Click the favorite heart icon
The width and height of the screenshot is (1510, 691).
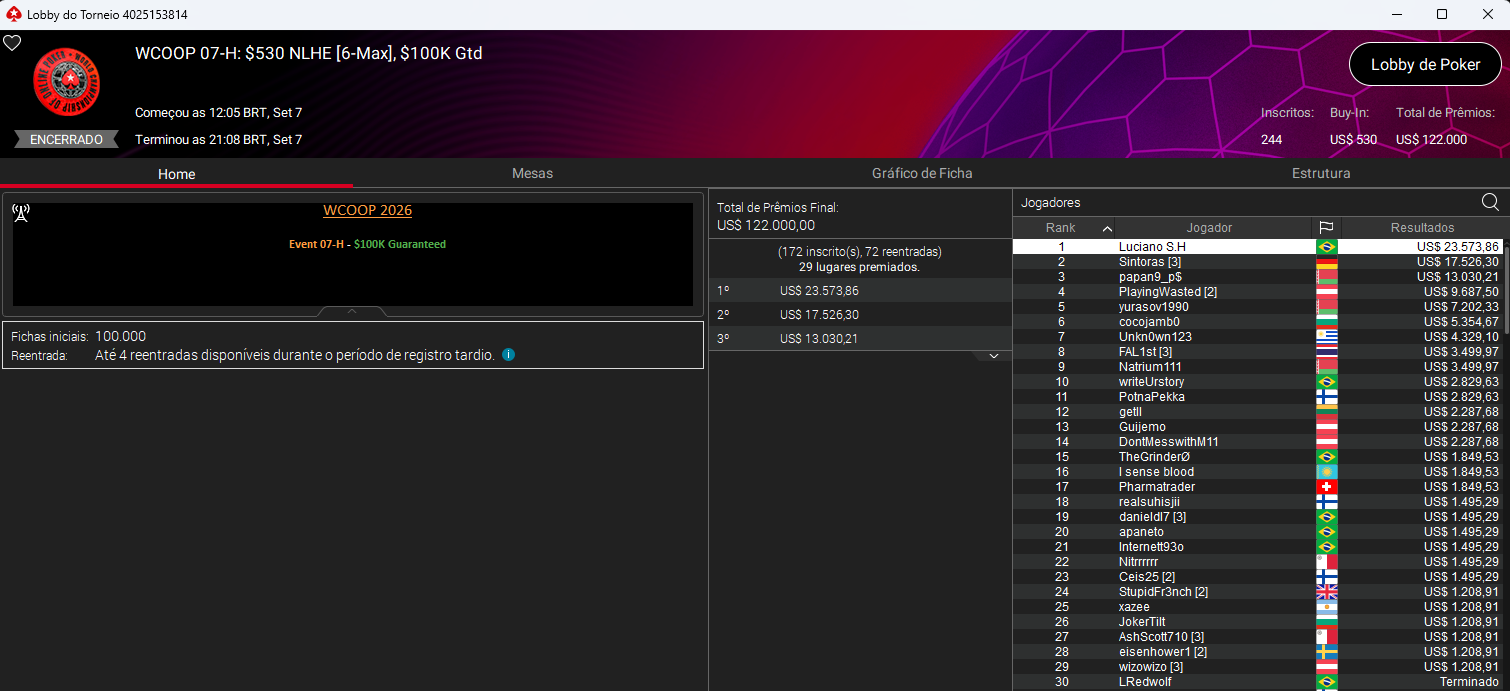tap(12, 43)
